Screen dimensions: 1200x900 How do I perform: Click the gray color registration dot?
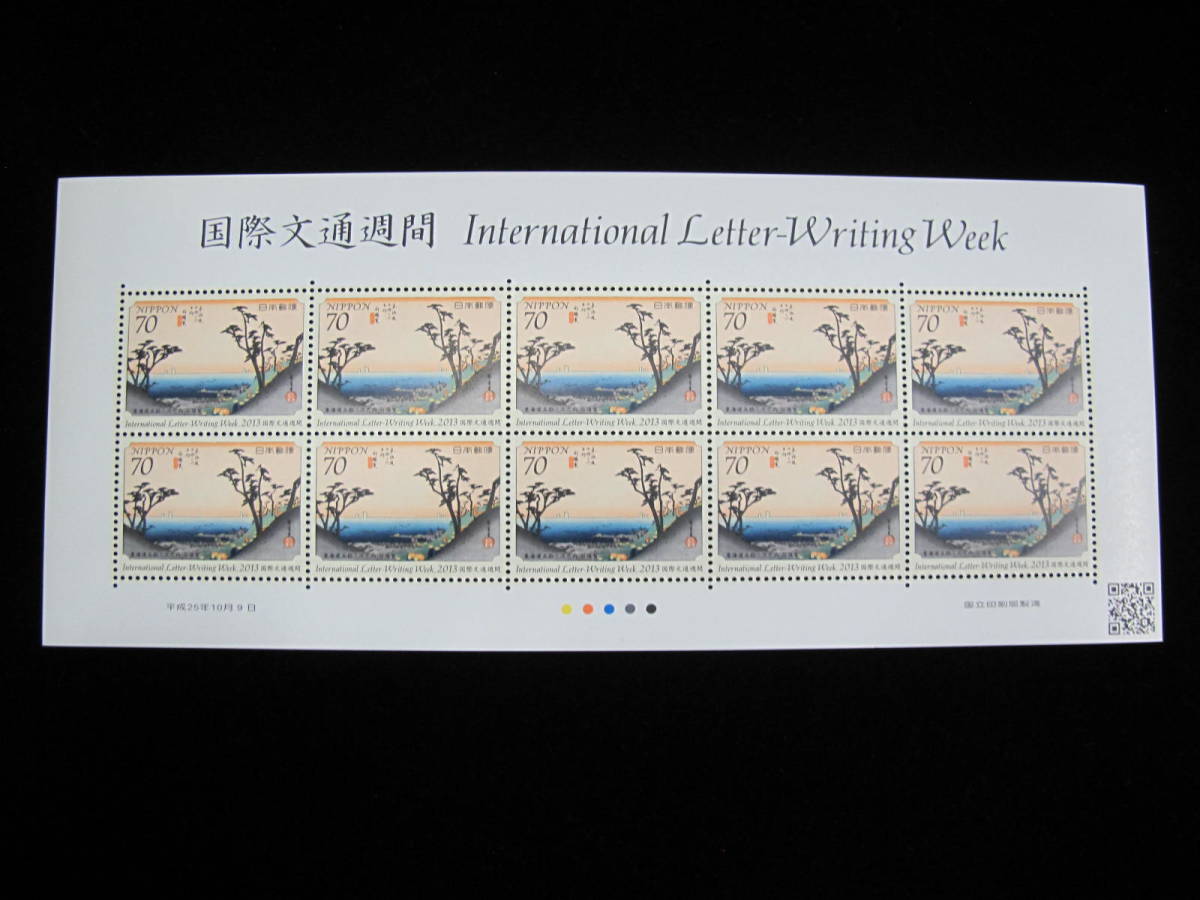[x=630, y=608]
